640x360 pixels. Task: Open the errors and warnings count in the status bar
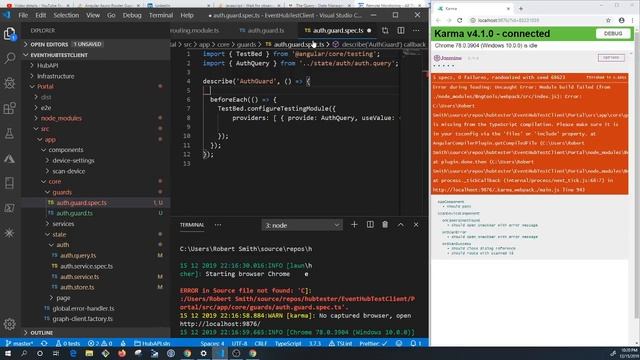pyautogui.click(x=100, y=343)
